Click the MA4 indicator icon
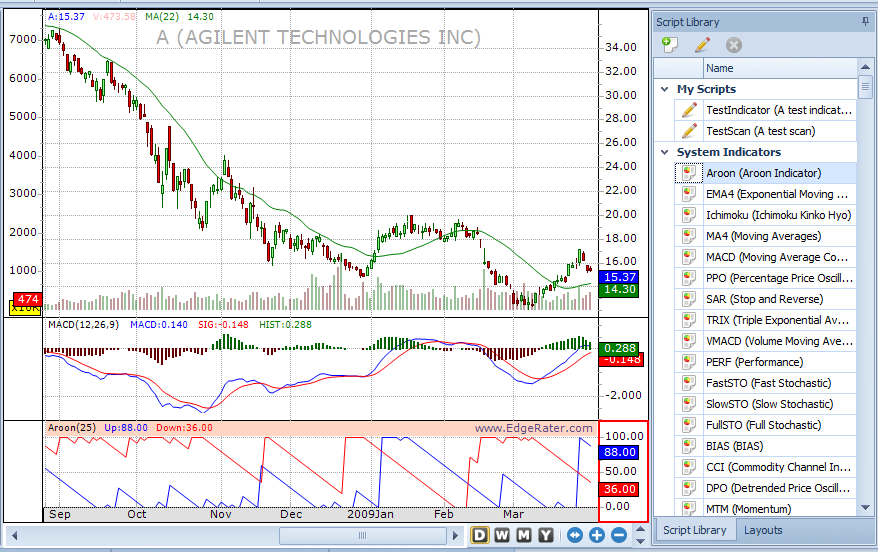 689,236
